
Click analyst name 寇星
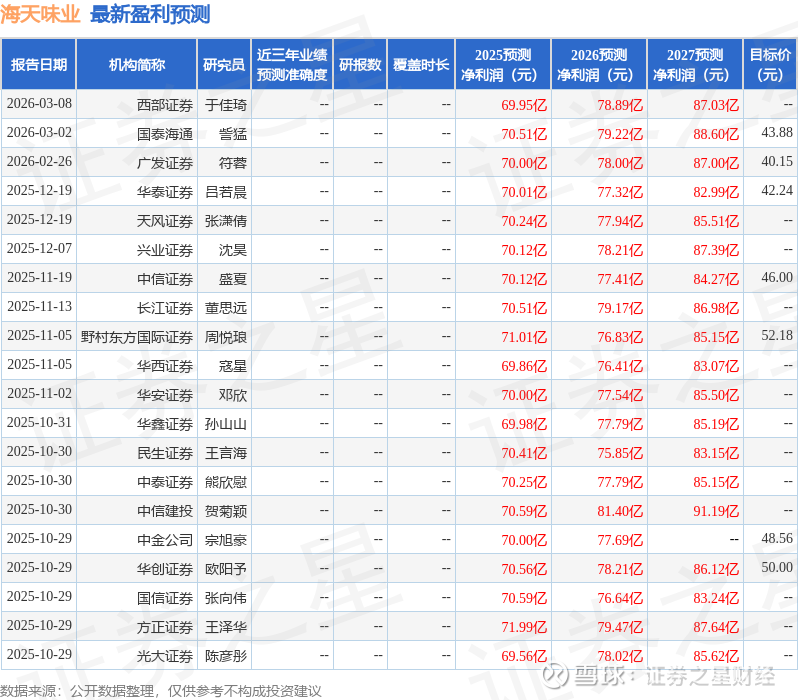pyautogui.click(x=233, y=367)
